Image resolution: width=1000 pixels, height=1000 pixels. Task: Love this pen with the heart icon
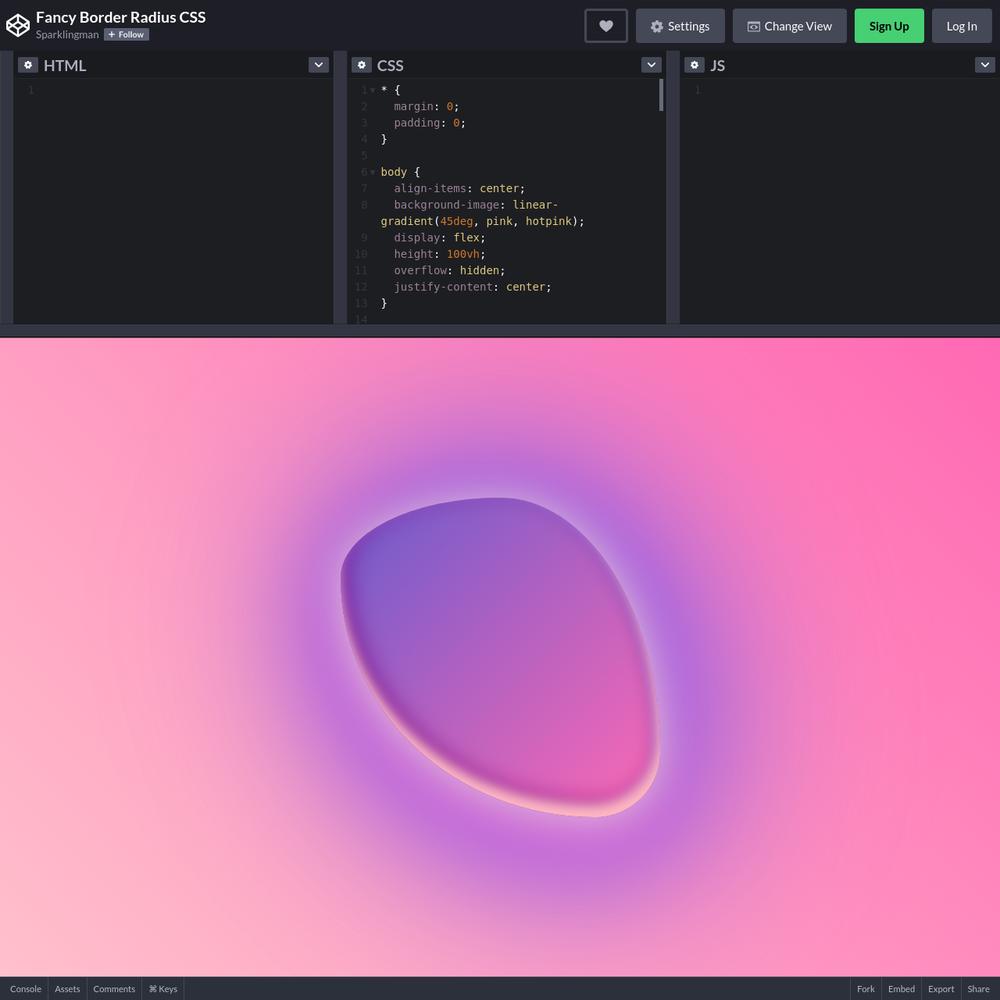[606, 26]
